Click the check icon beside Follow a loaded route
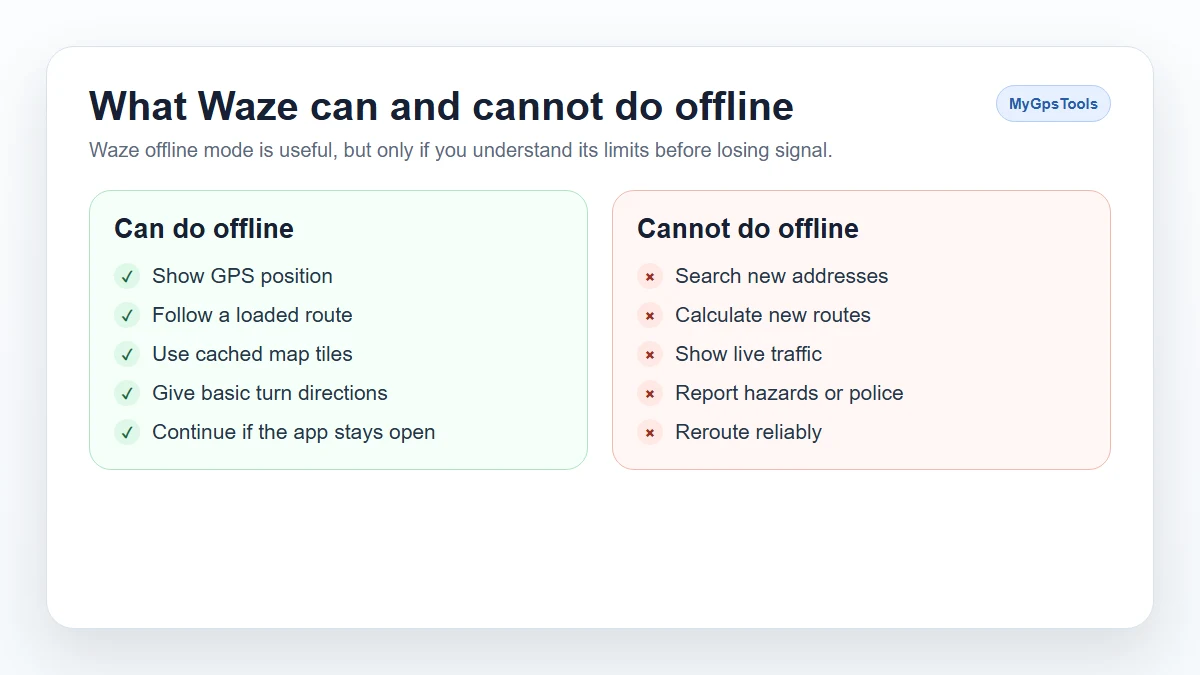1200x675 pixels. pos(127,315)
